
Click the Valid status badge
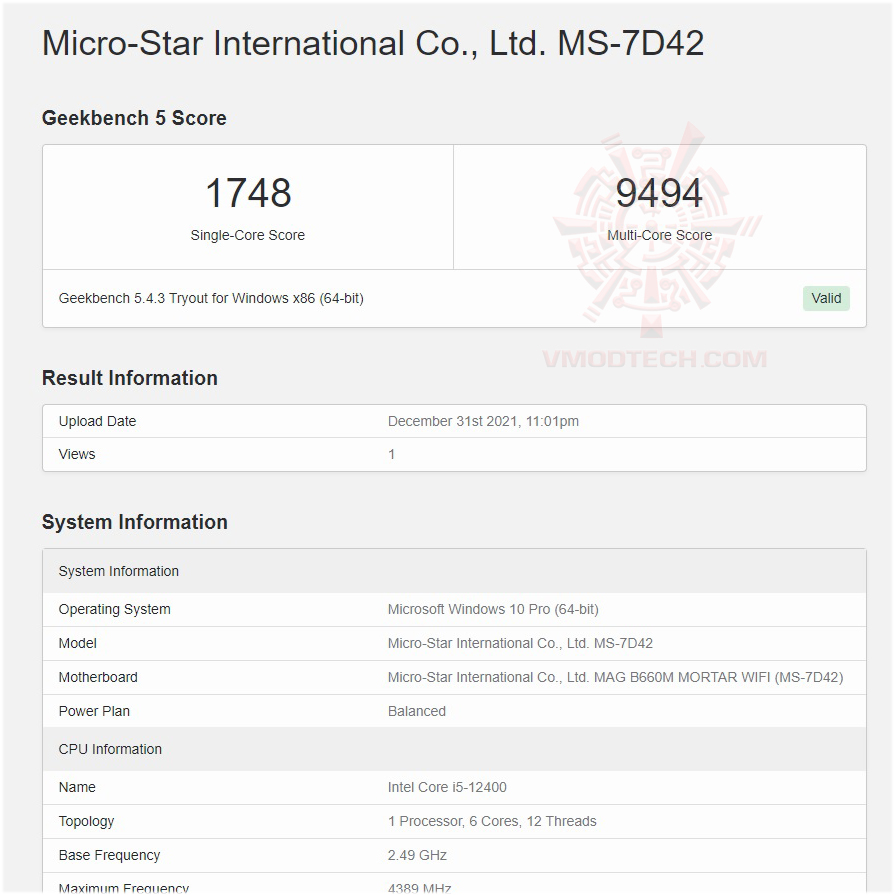826,298
